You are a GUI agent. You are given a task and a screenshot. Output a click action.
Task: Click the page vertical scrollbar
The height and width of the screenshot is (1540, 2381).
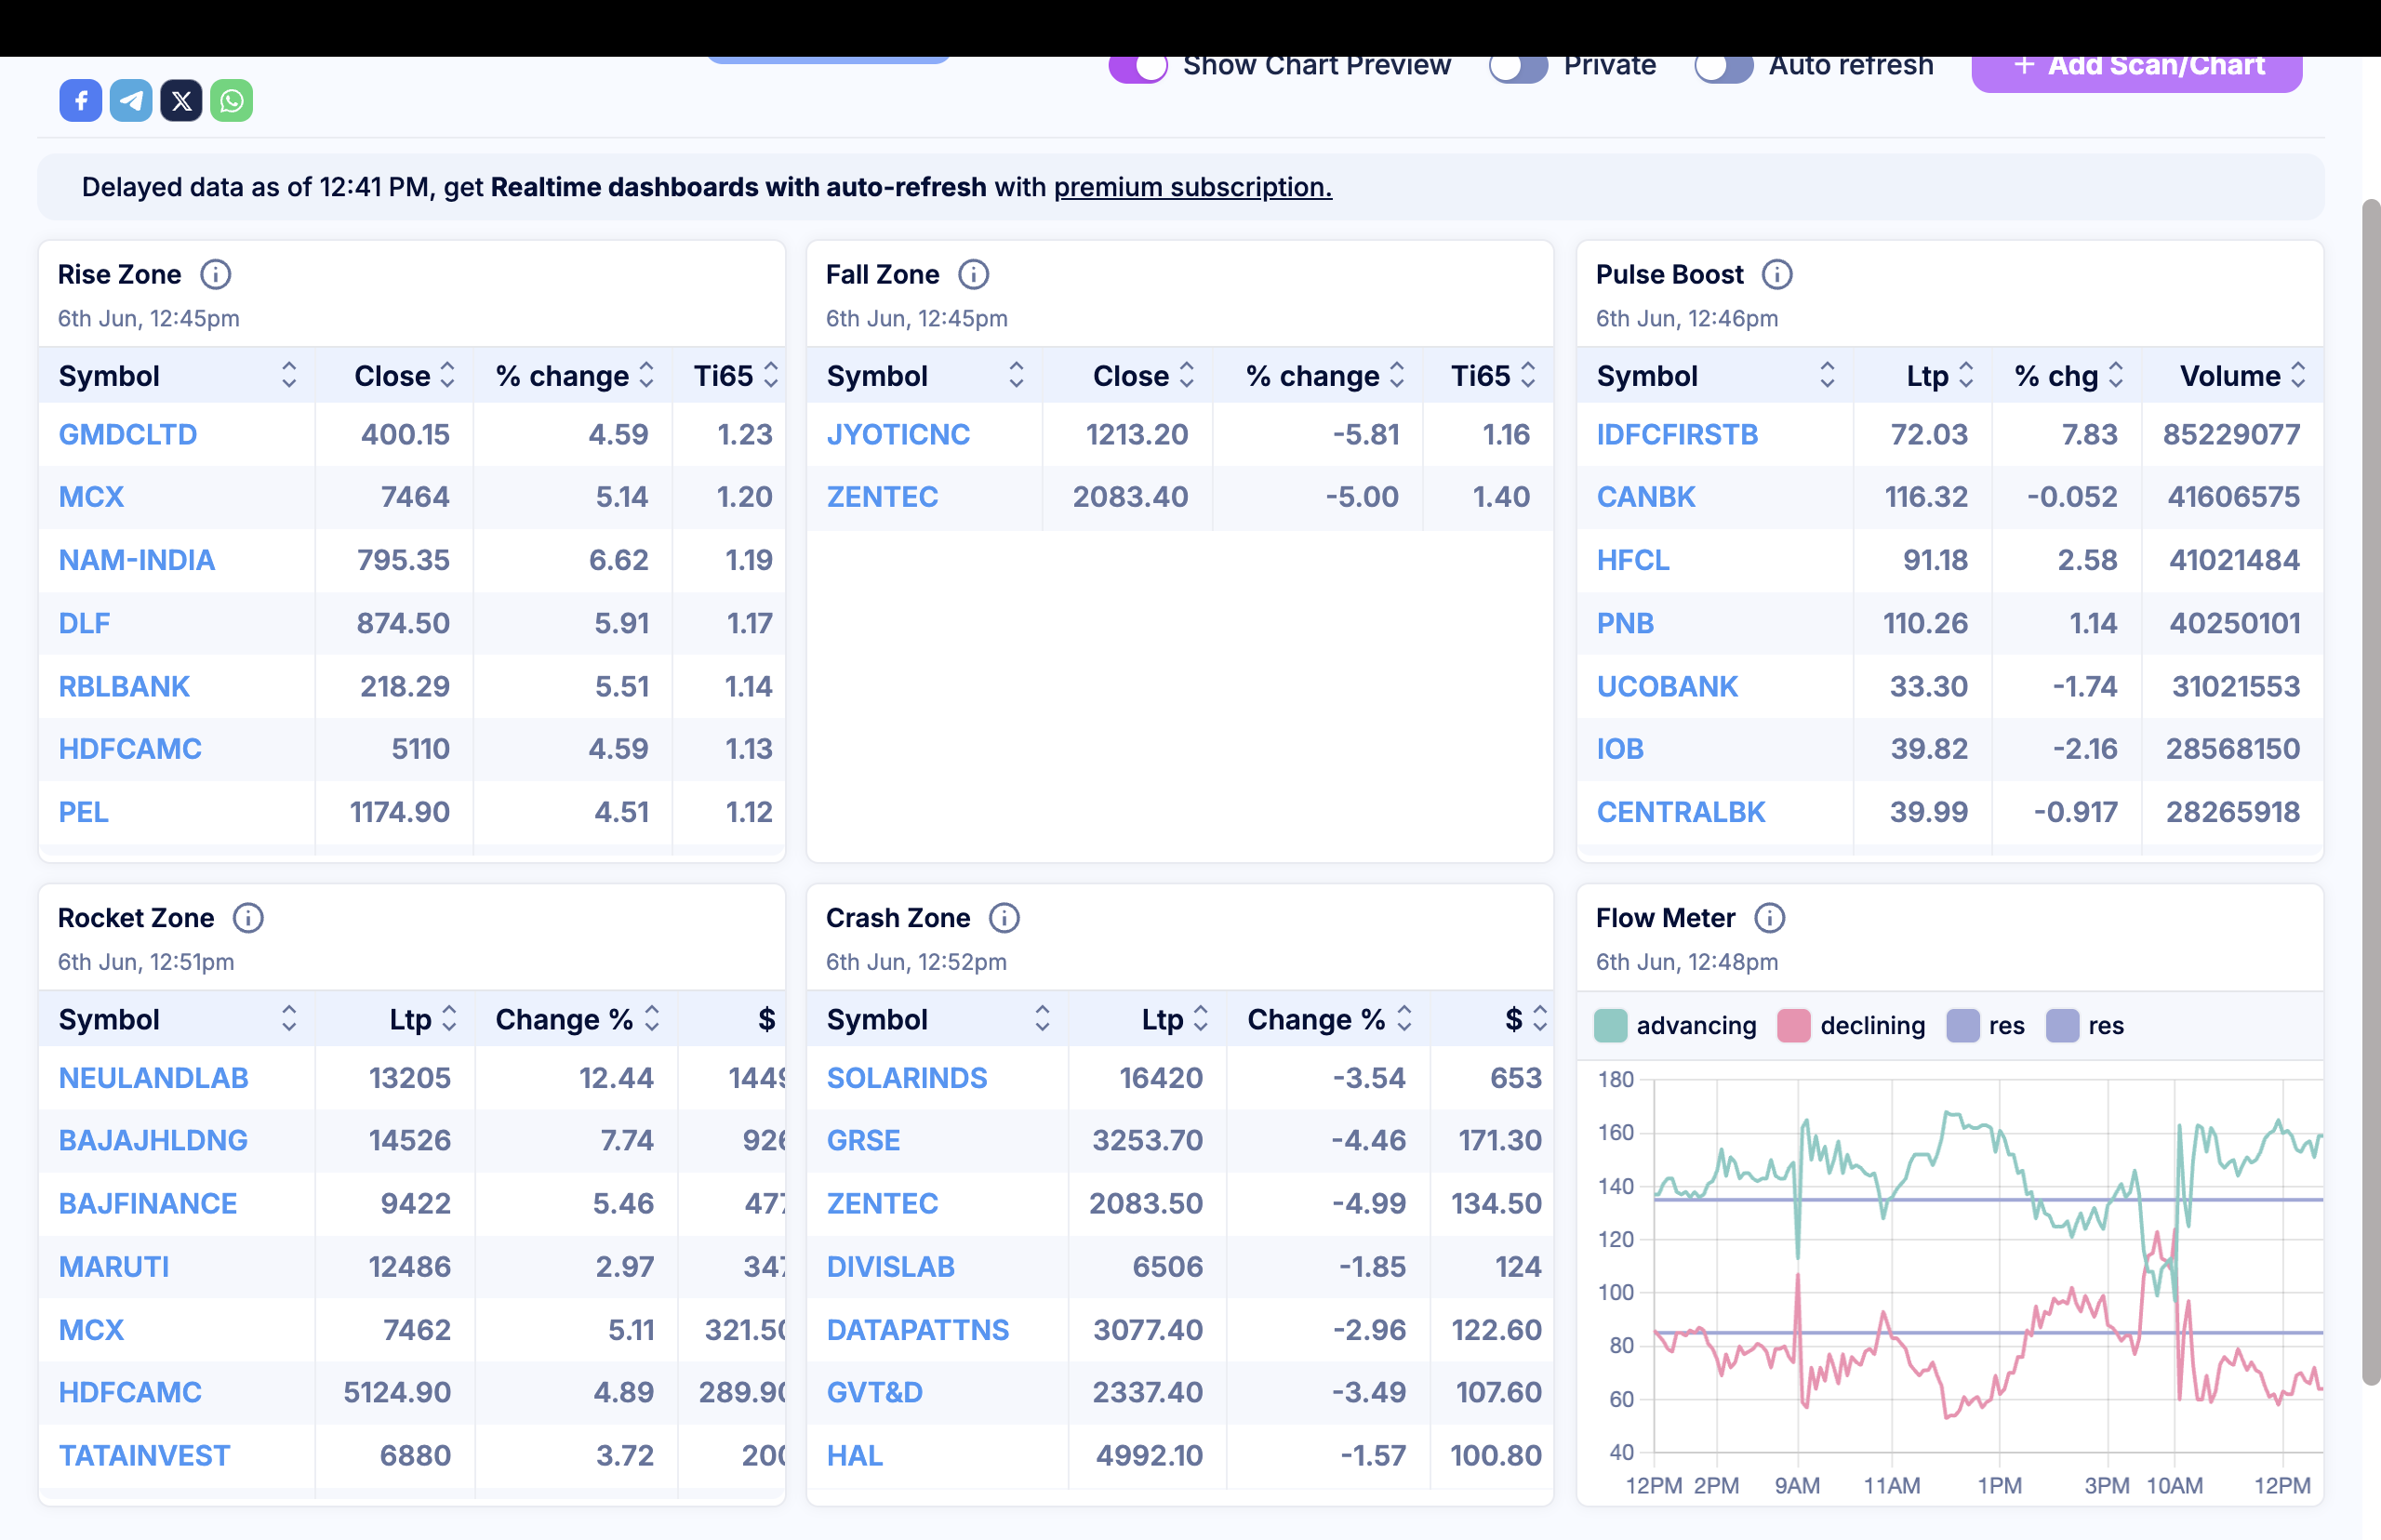click(x=2371, y=790)
